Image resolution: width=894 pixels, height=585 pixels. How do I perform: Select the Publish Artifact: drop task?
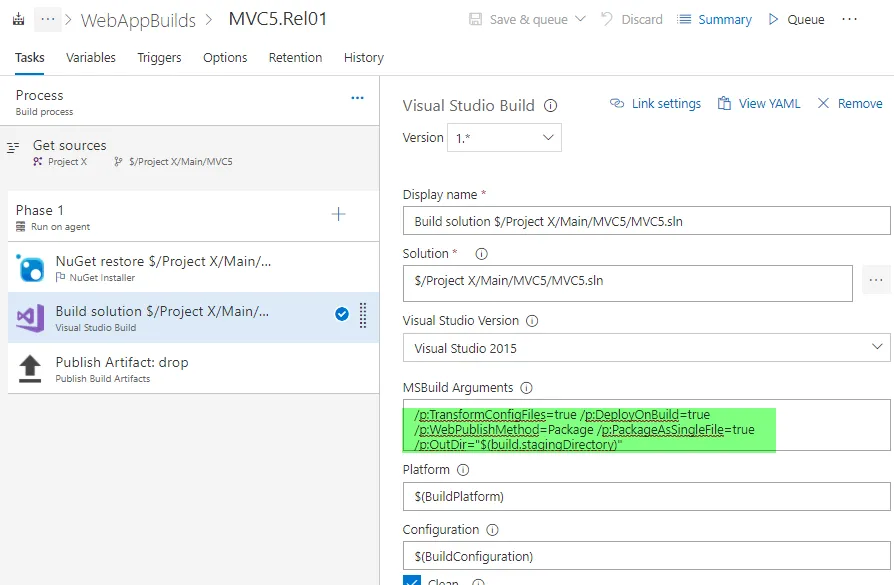tap(193, 368)
